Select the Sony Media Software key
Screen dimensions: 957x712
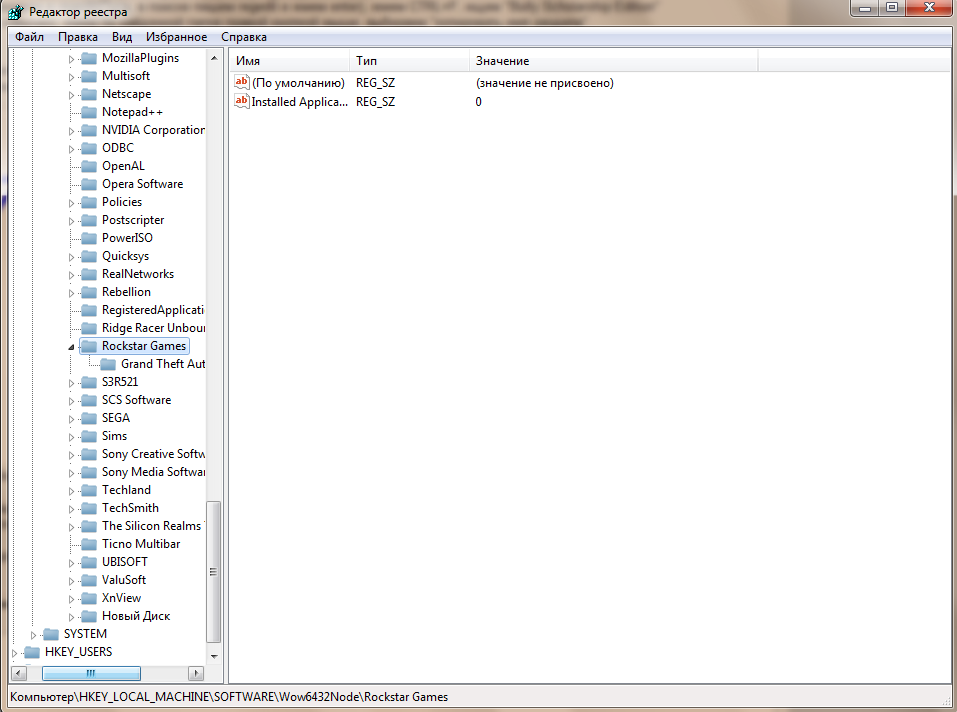tap(153, 472)
